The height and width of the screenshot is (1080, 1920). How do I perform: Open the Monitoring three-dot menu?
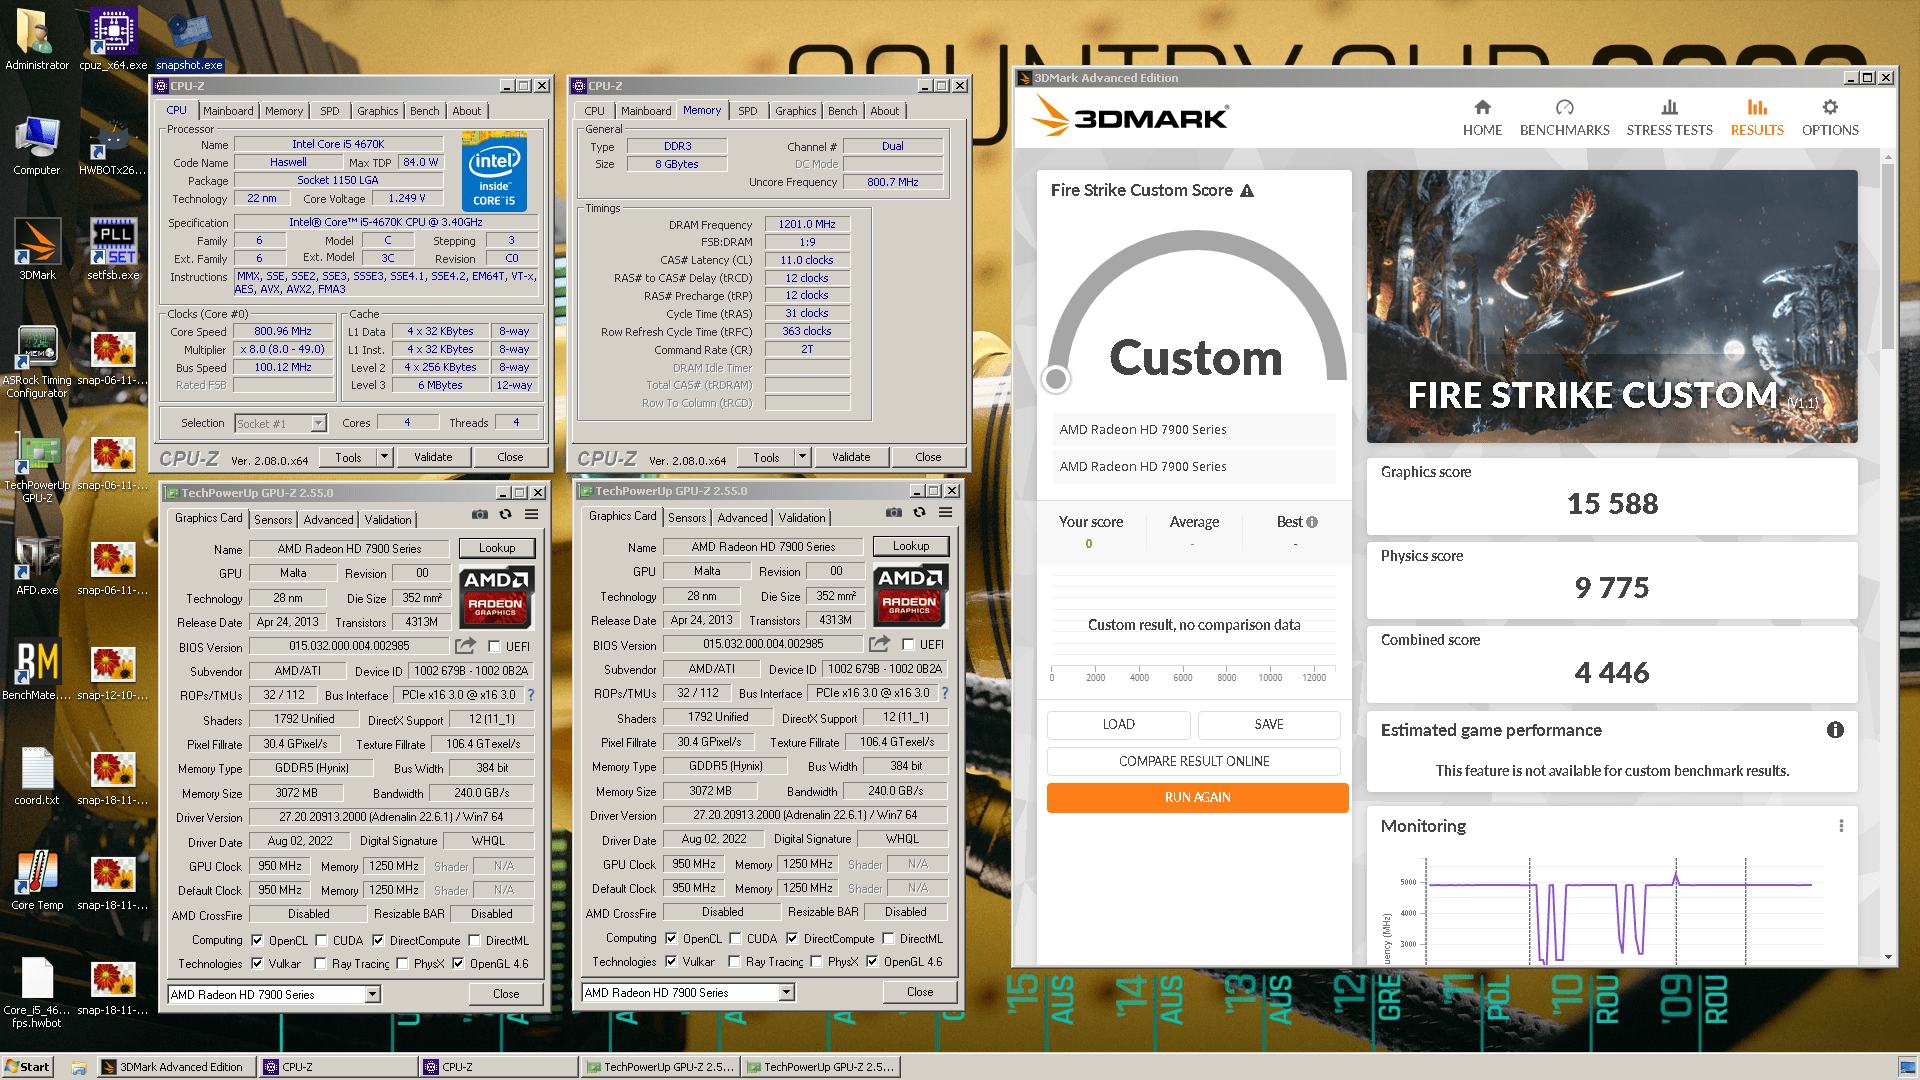pyautogui.click(x=1841, y=826)
